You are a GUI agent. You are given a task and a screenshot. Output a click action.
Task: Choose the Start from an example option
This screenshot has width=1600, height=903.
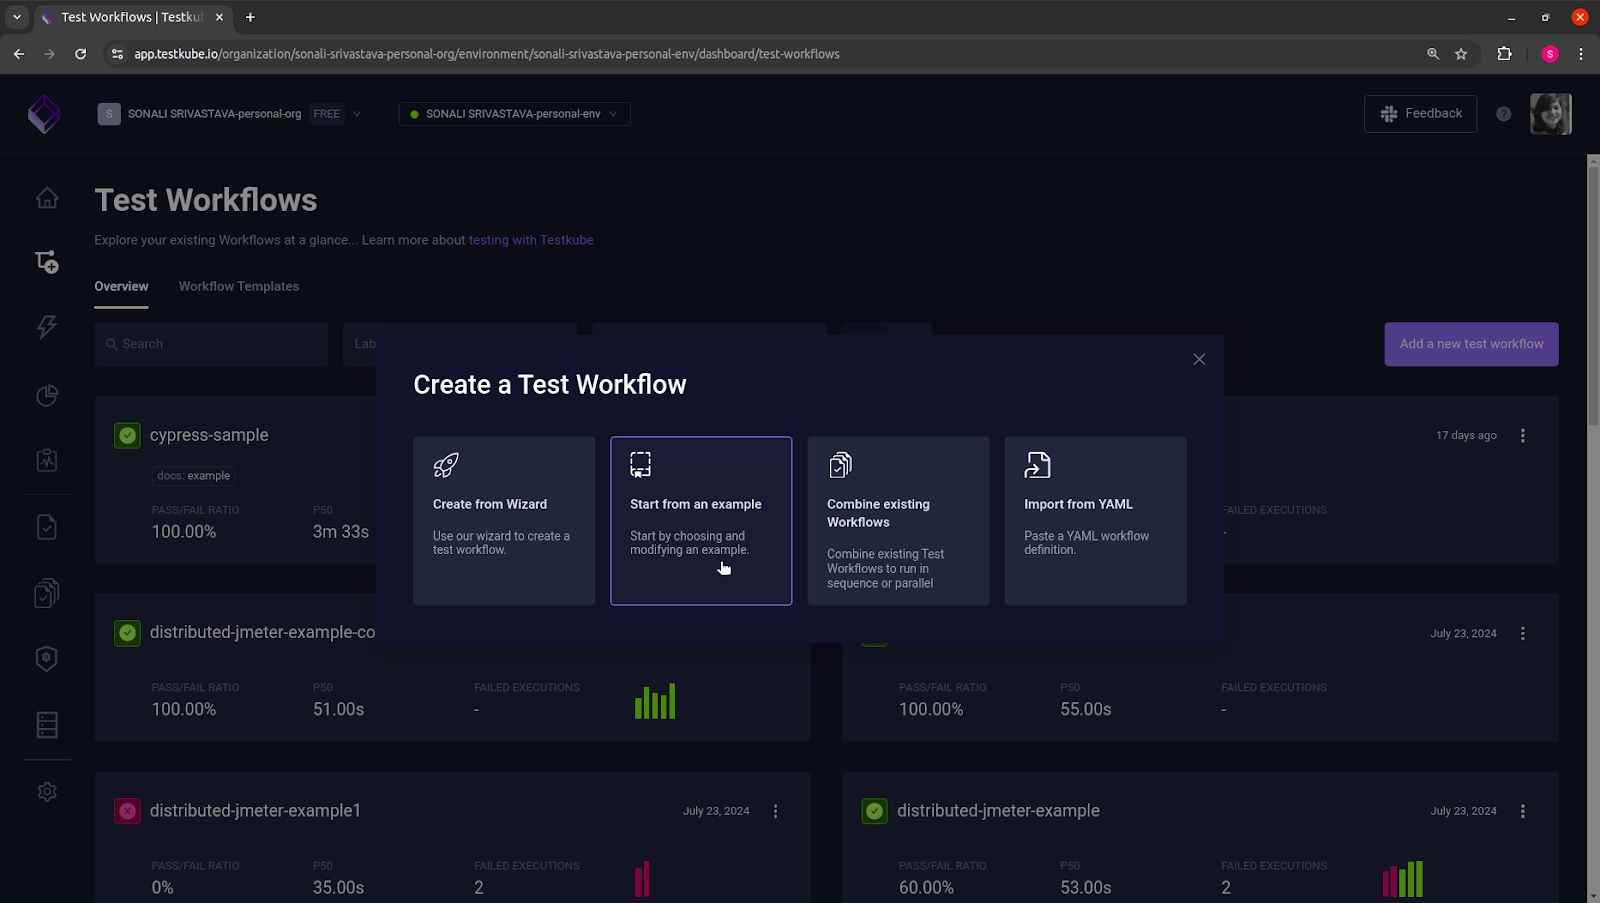point(701,521)
